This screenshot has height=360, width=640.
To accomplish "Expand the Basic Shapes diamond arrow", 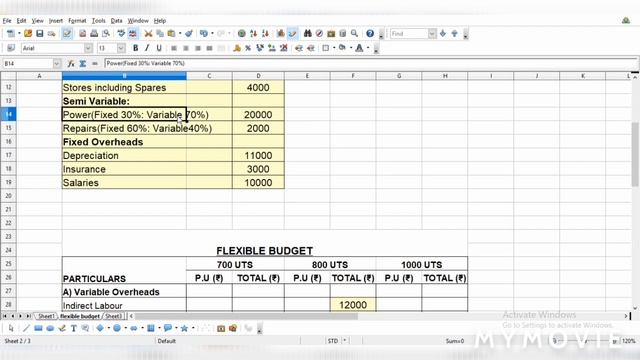I will click(108, 328).
